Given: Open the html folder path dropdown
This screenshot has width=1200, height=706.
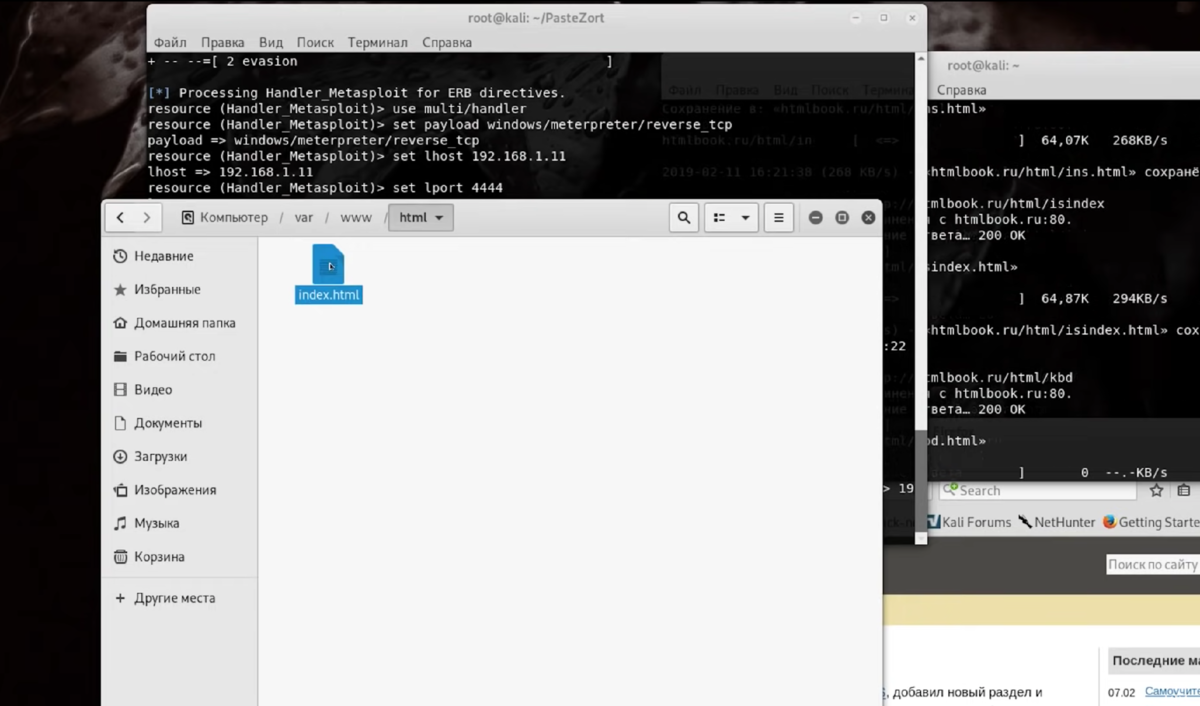Looking at the screenshot, I should pos(421,217).
